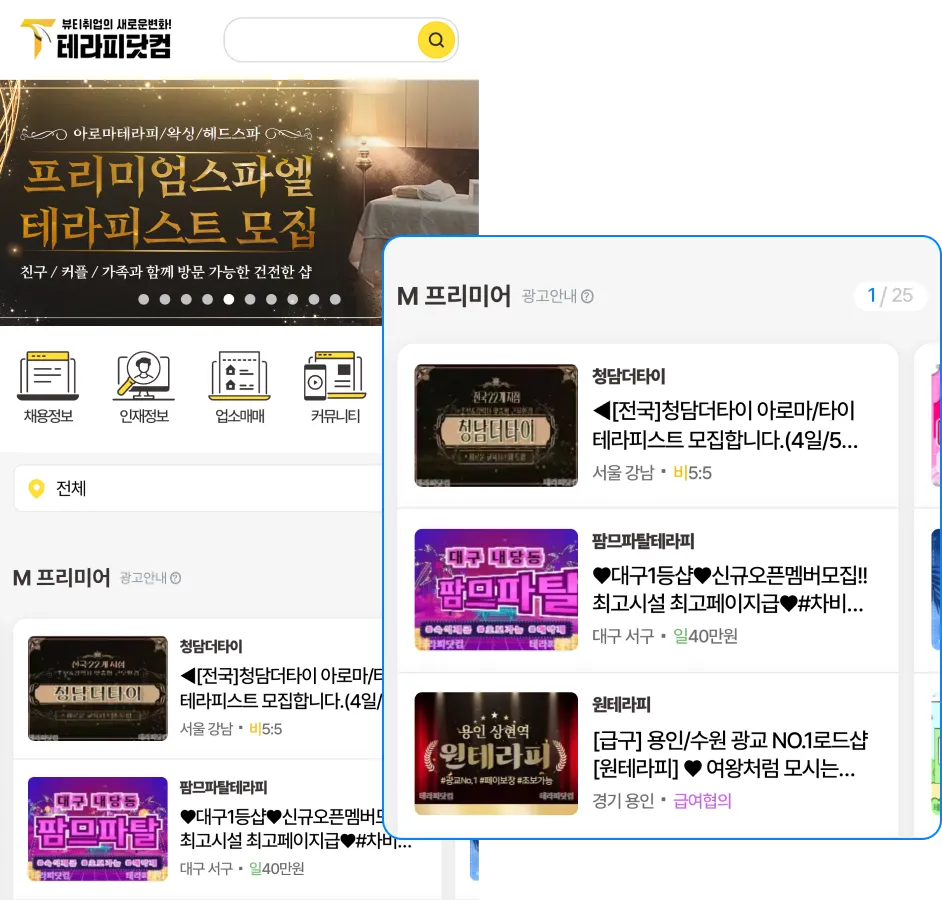Click 서울 강남 location in left list
Viewport: 942px width, 900px height.
pos(206,729)
